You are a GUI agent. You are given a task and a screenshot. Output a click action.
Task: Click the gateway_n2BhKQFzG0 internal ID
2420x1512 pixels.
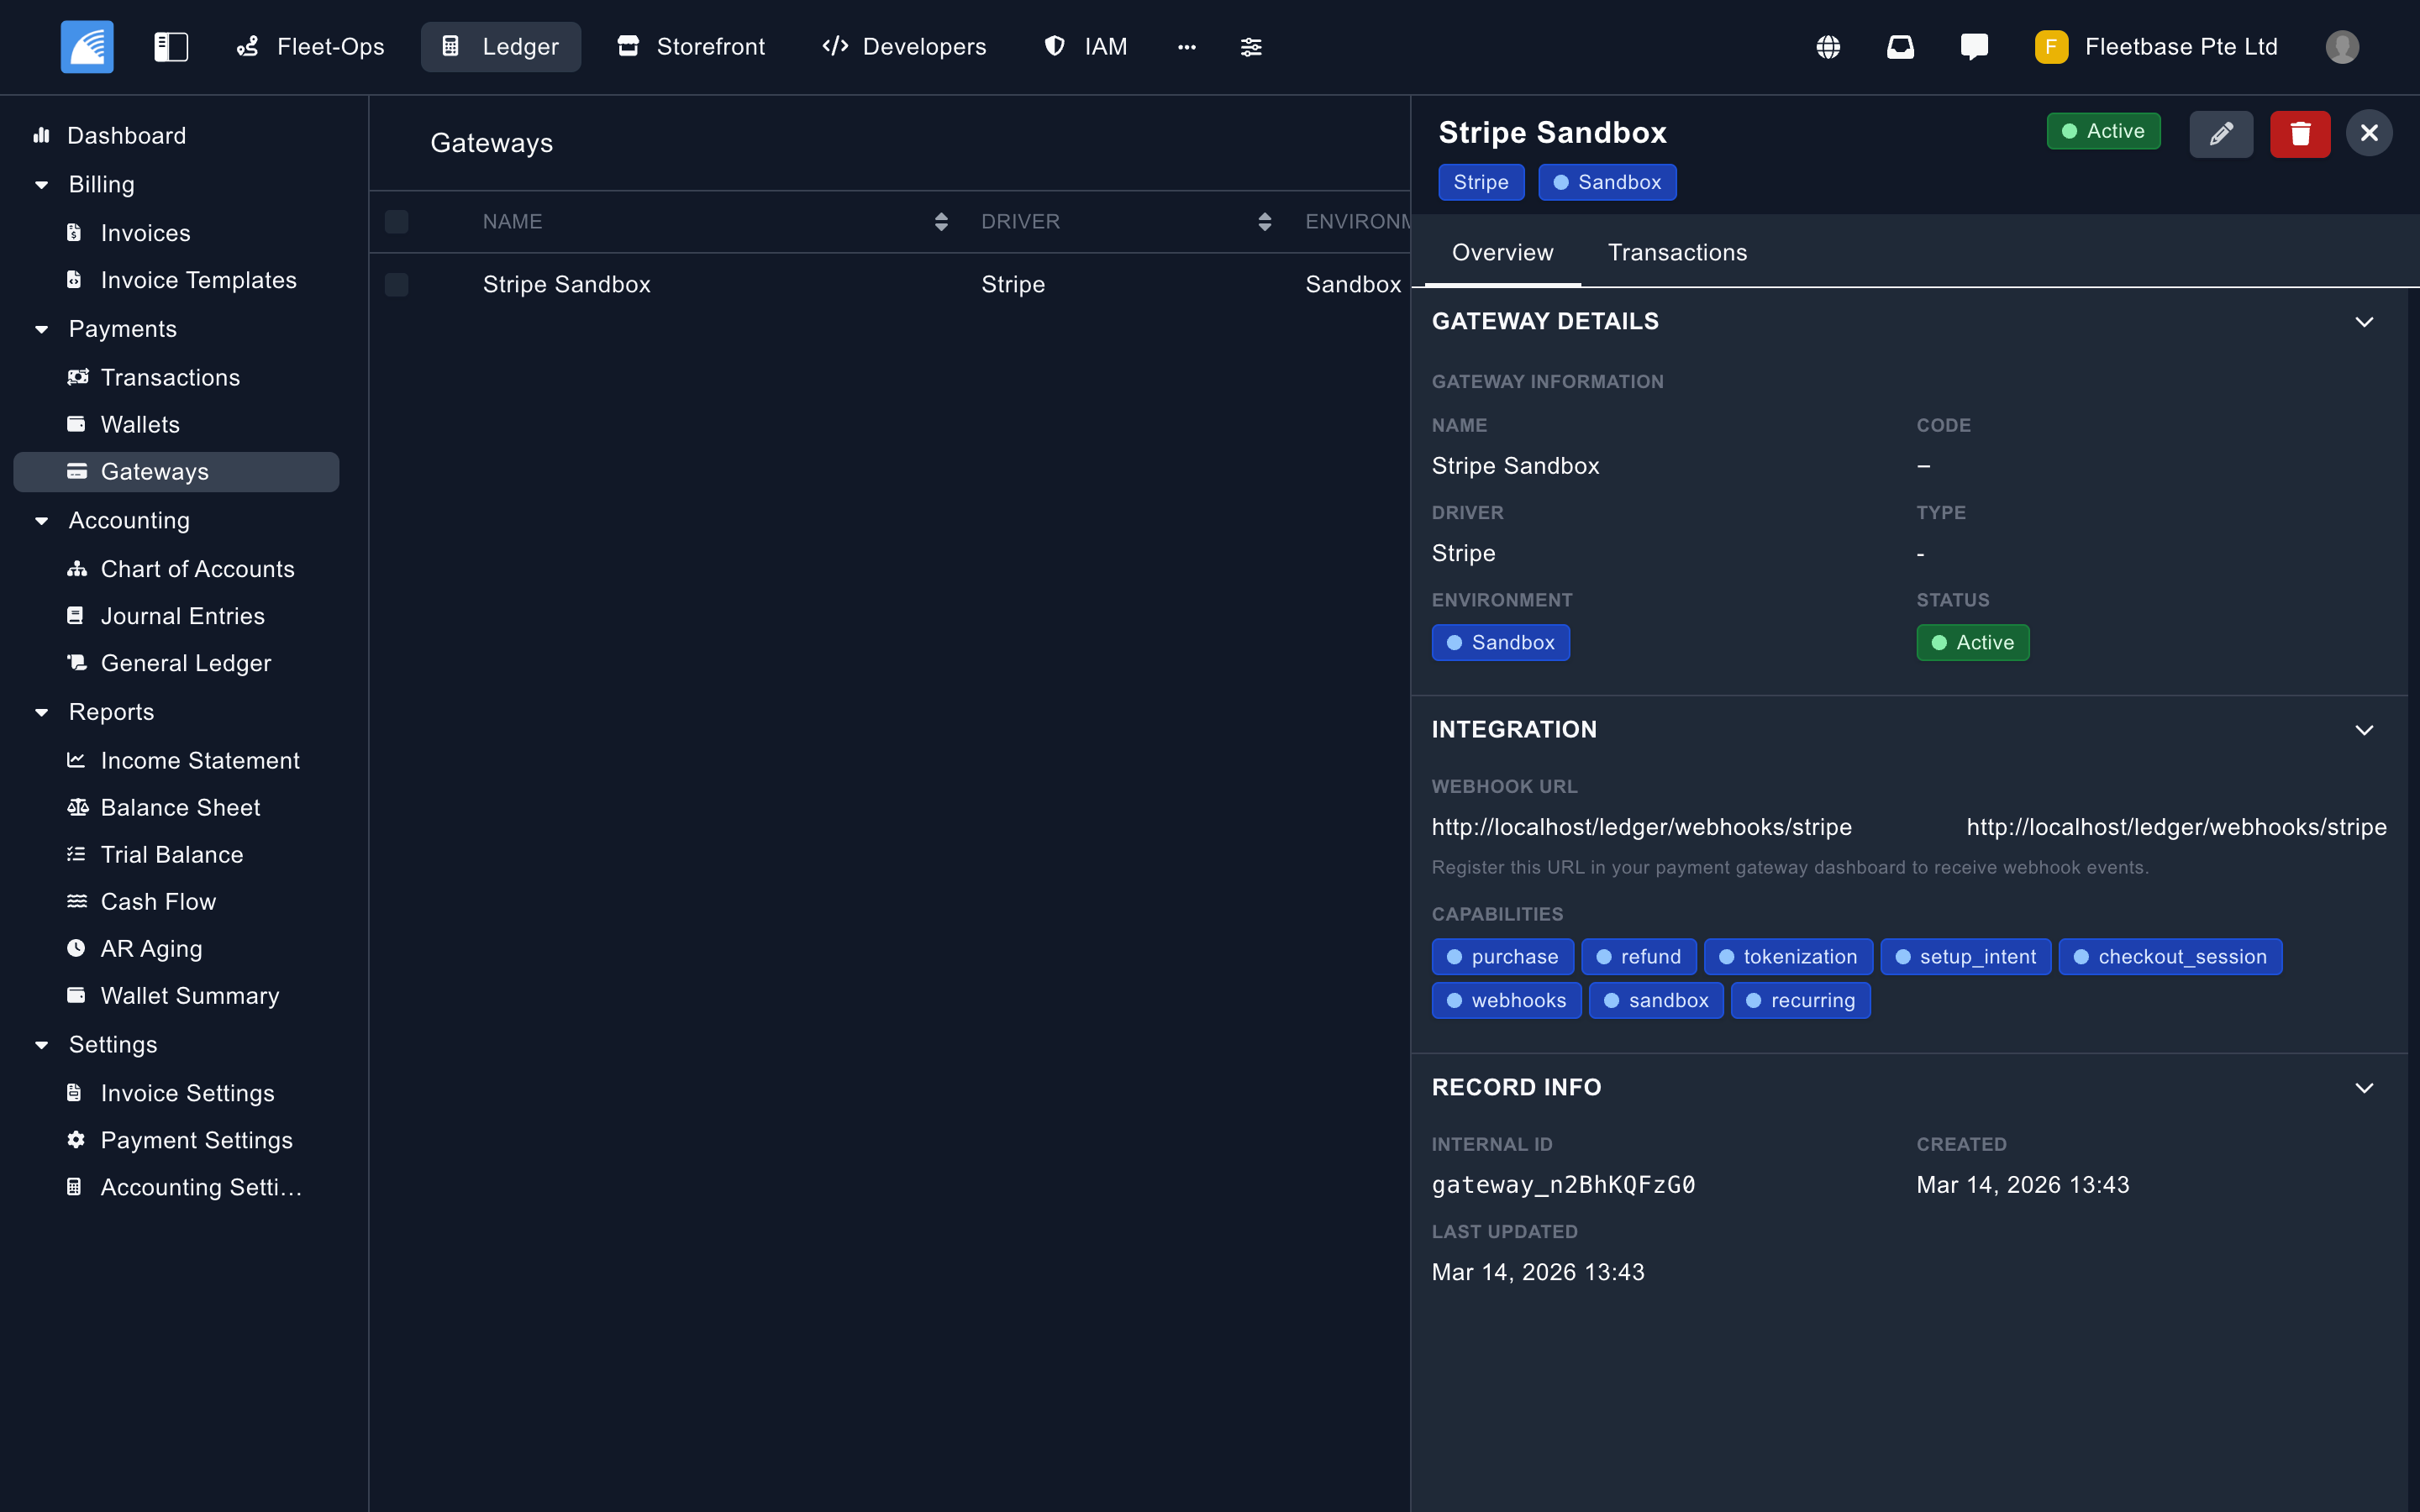pyautogui.click(x=1563, y=1185)
